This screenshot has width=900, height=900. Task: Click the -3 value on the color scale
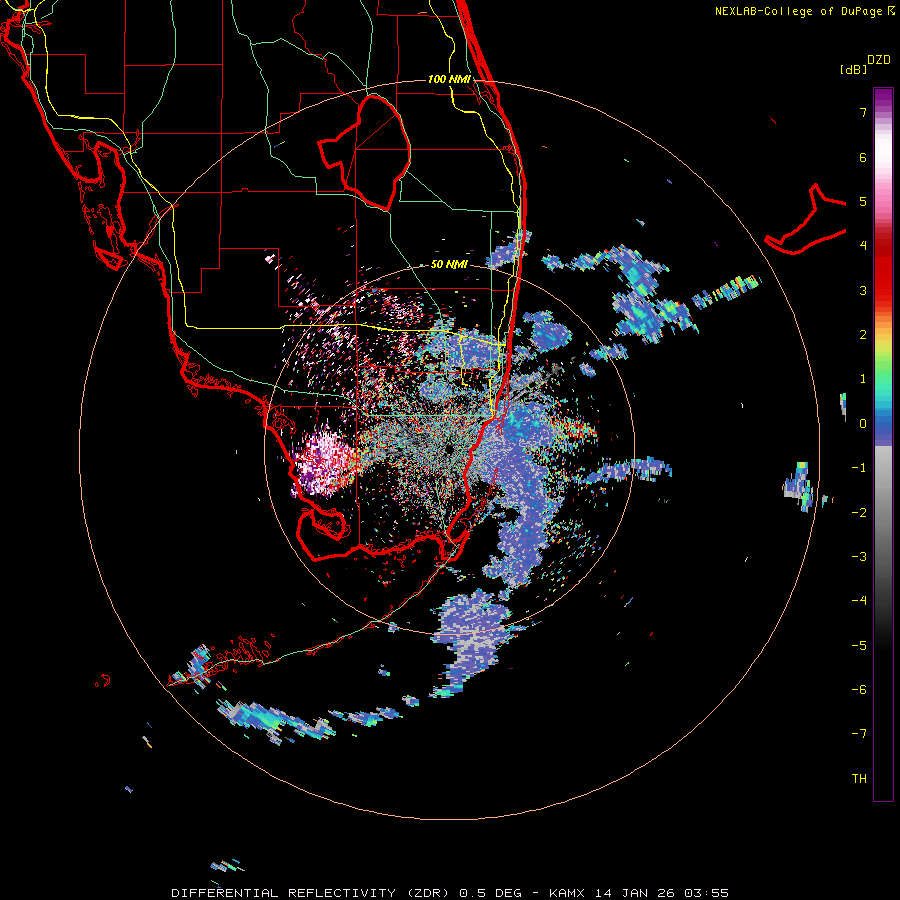(x=859, y=556)
